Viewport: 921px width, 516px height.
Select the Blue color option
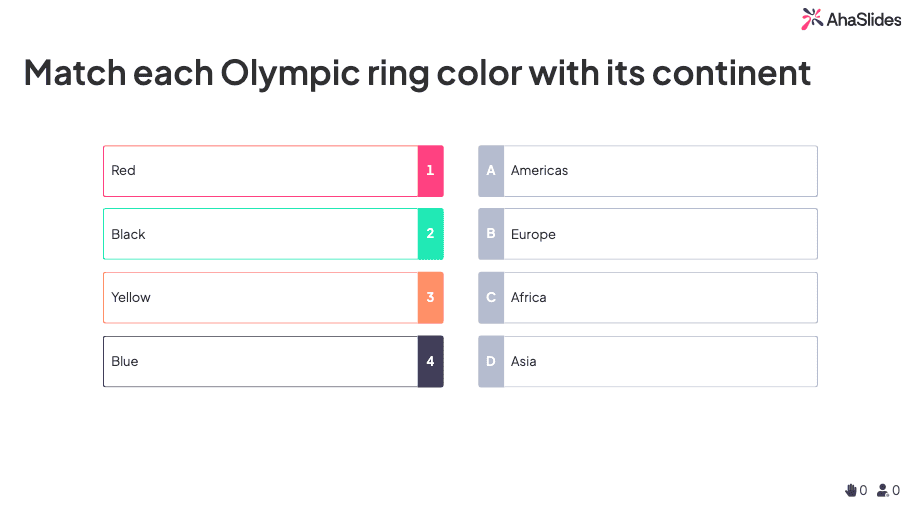260,361
